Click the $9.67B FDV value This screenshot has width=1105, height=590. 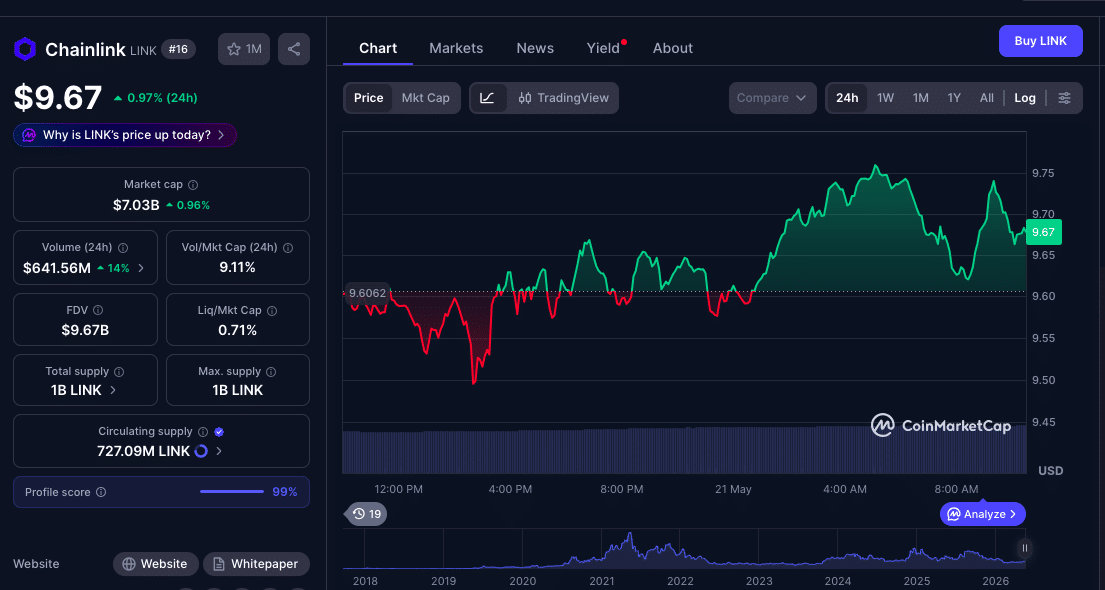click(x=85, y=330)
